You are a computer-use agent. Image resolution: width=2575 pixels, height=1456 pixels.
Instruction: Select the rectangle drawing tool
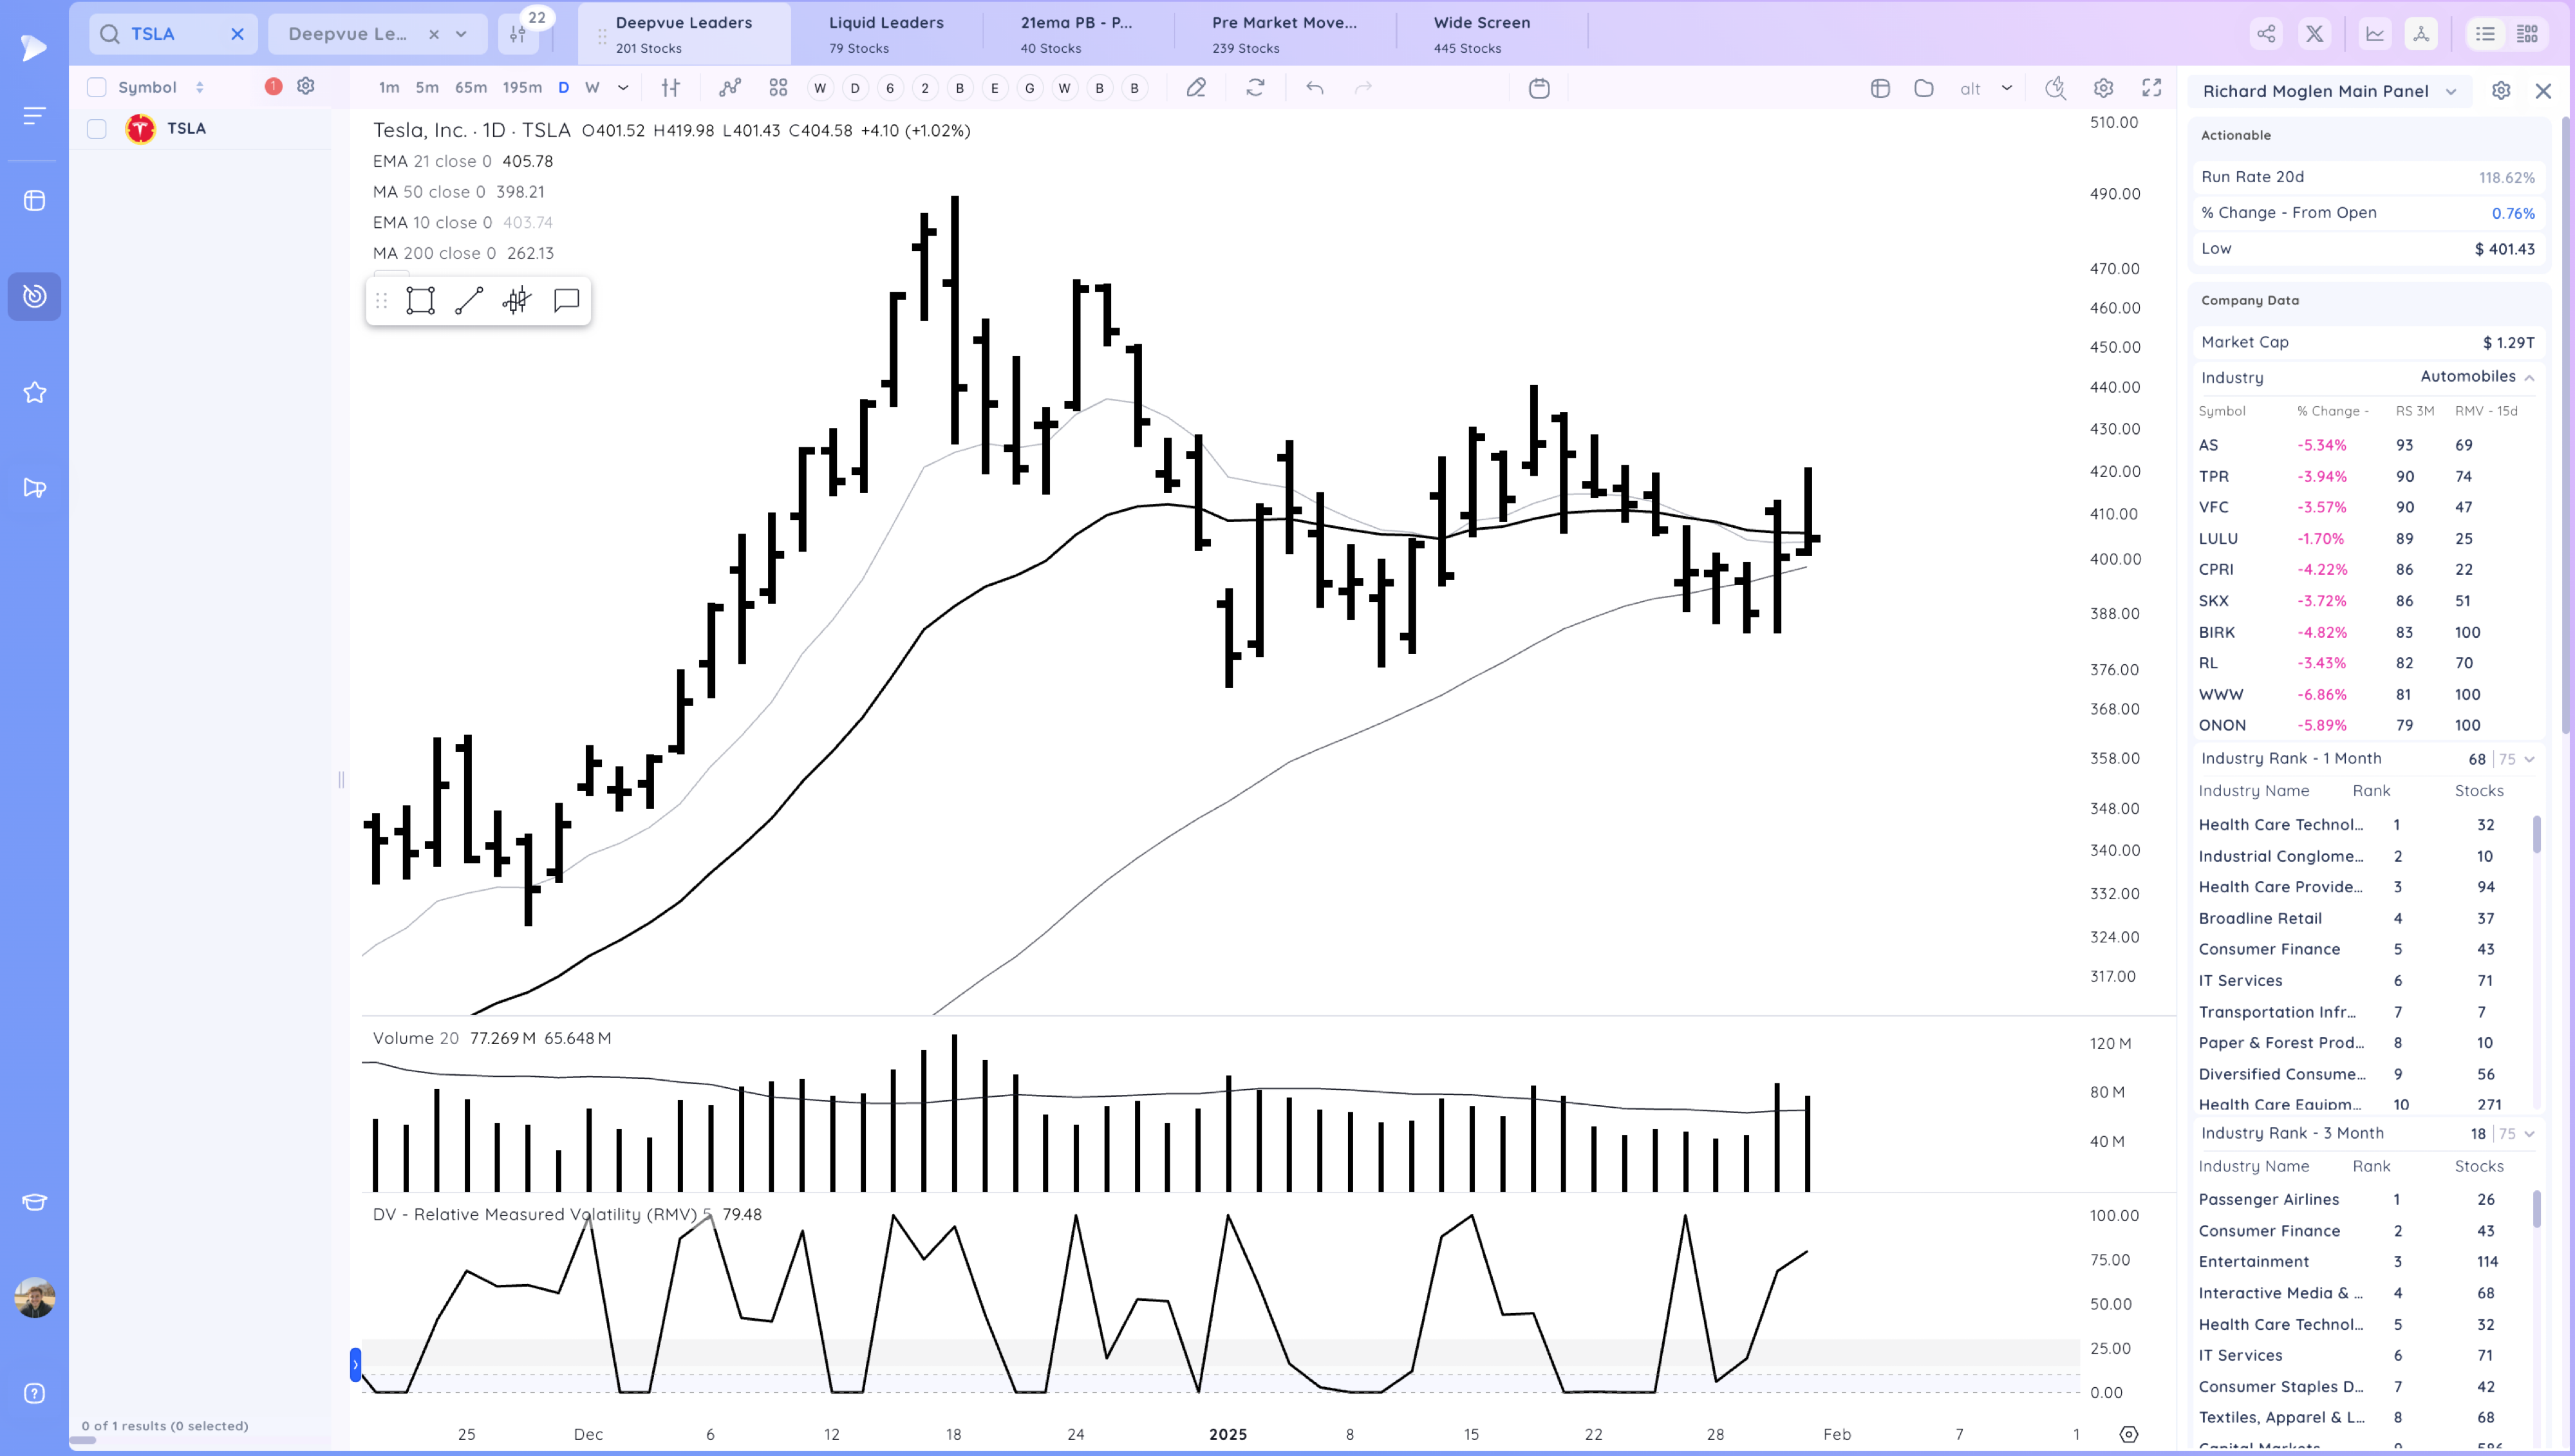420,300
